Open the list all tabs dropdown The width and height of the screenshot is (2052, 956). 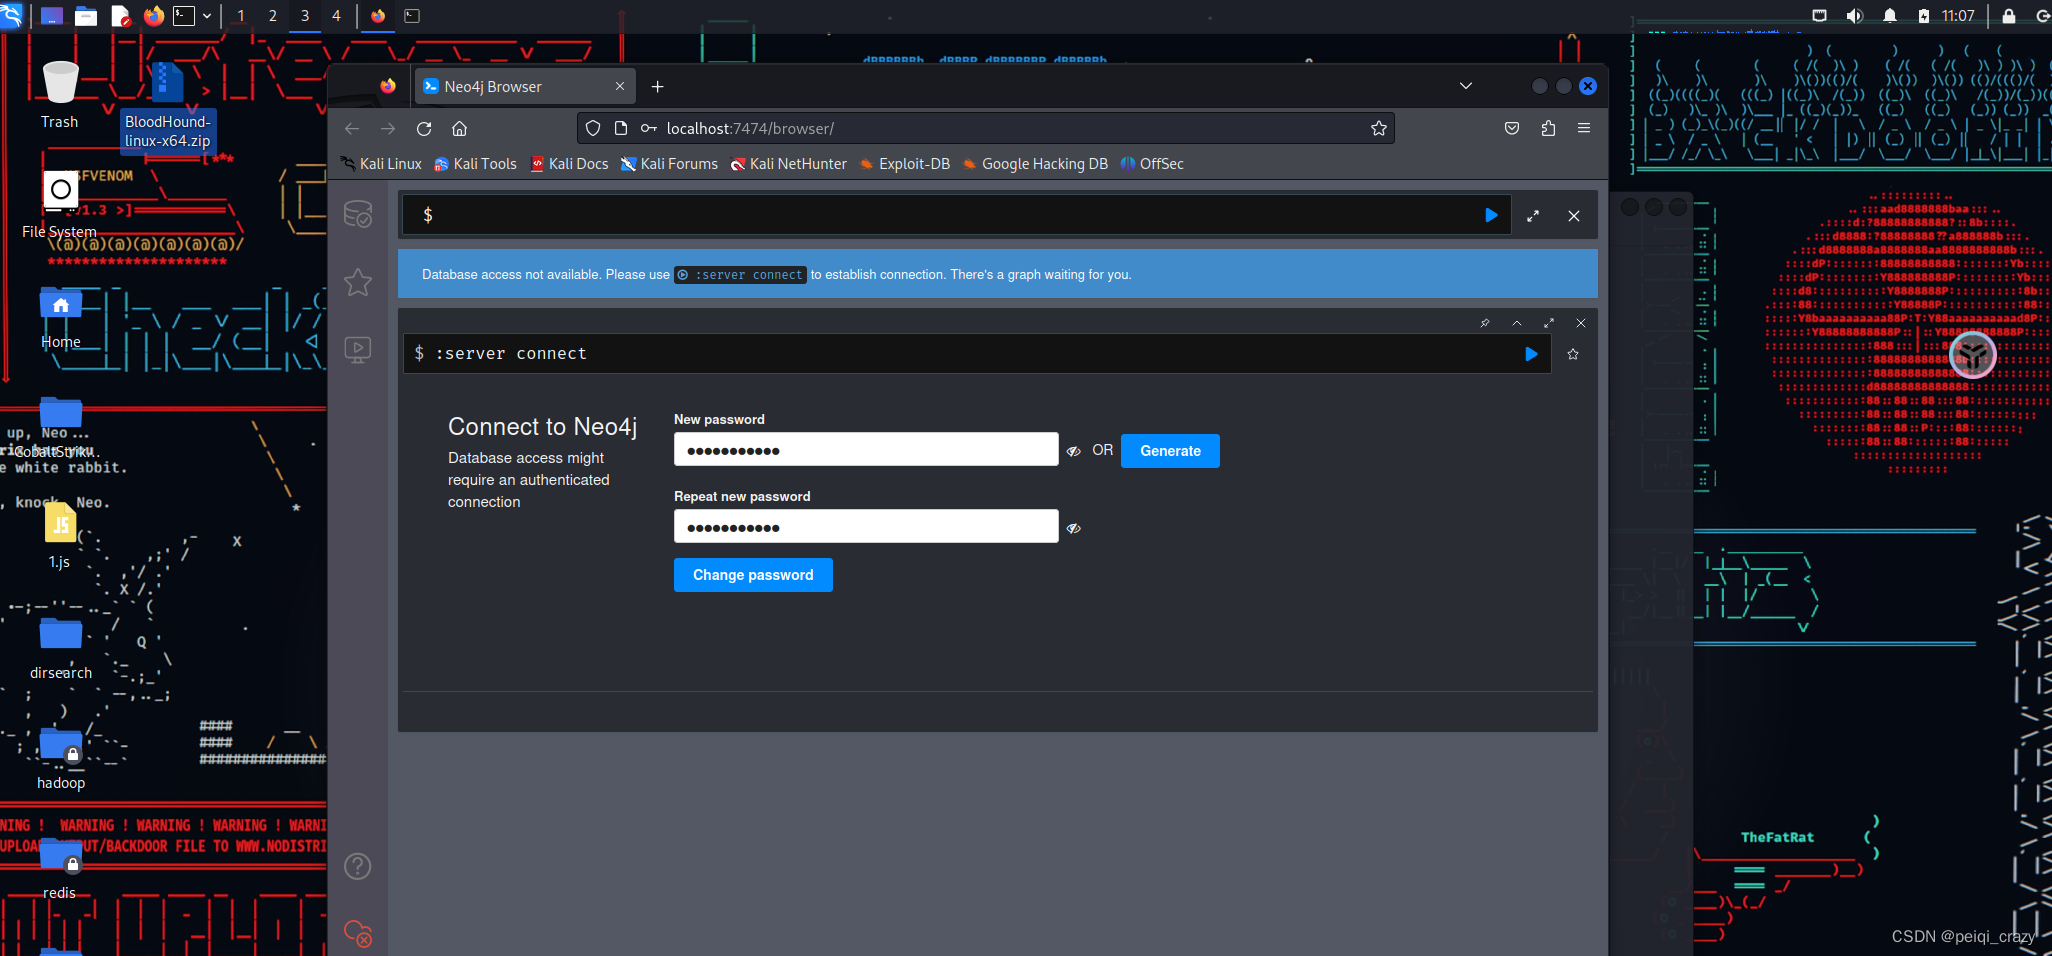[x=1466, y=86]
